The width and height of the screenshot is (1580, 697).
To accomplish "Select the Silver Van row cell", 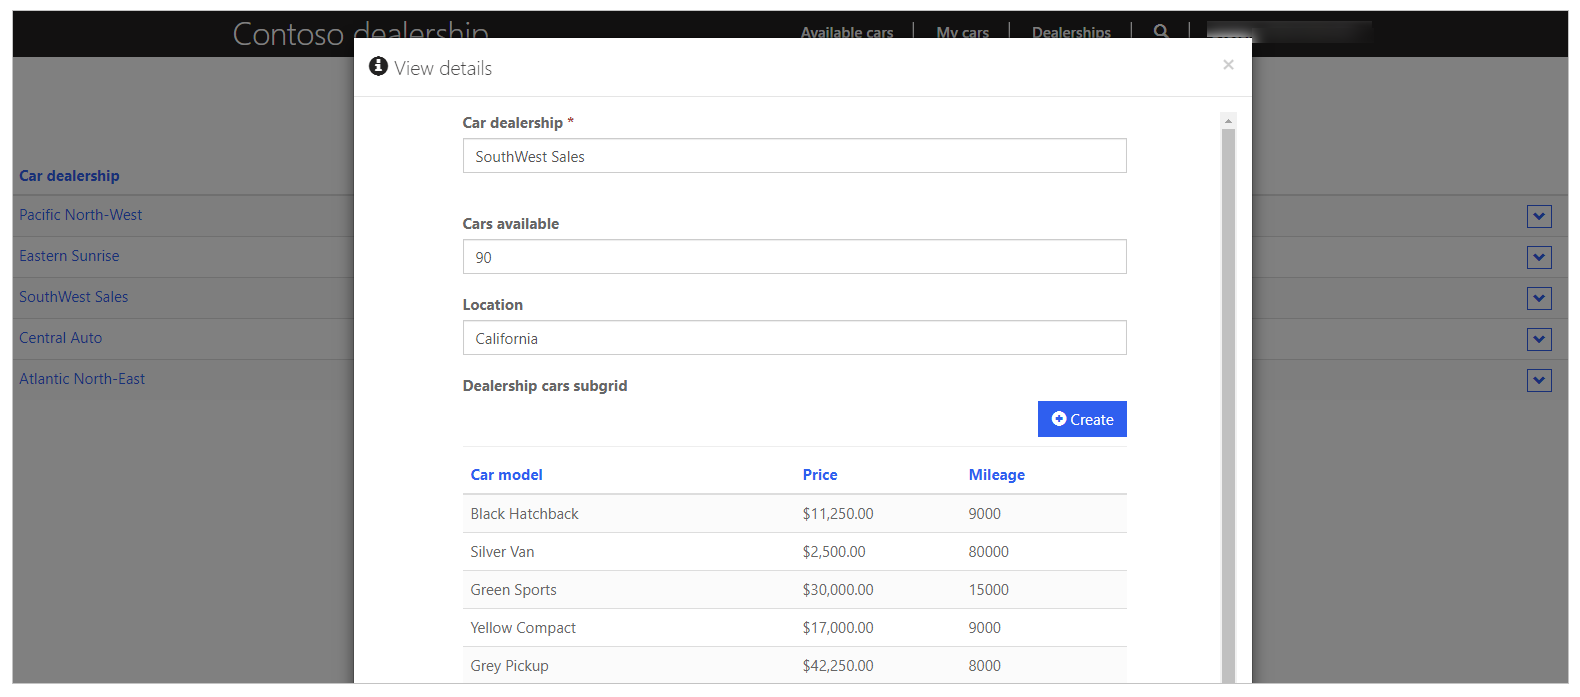I will (502, 552).
